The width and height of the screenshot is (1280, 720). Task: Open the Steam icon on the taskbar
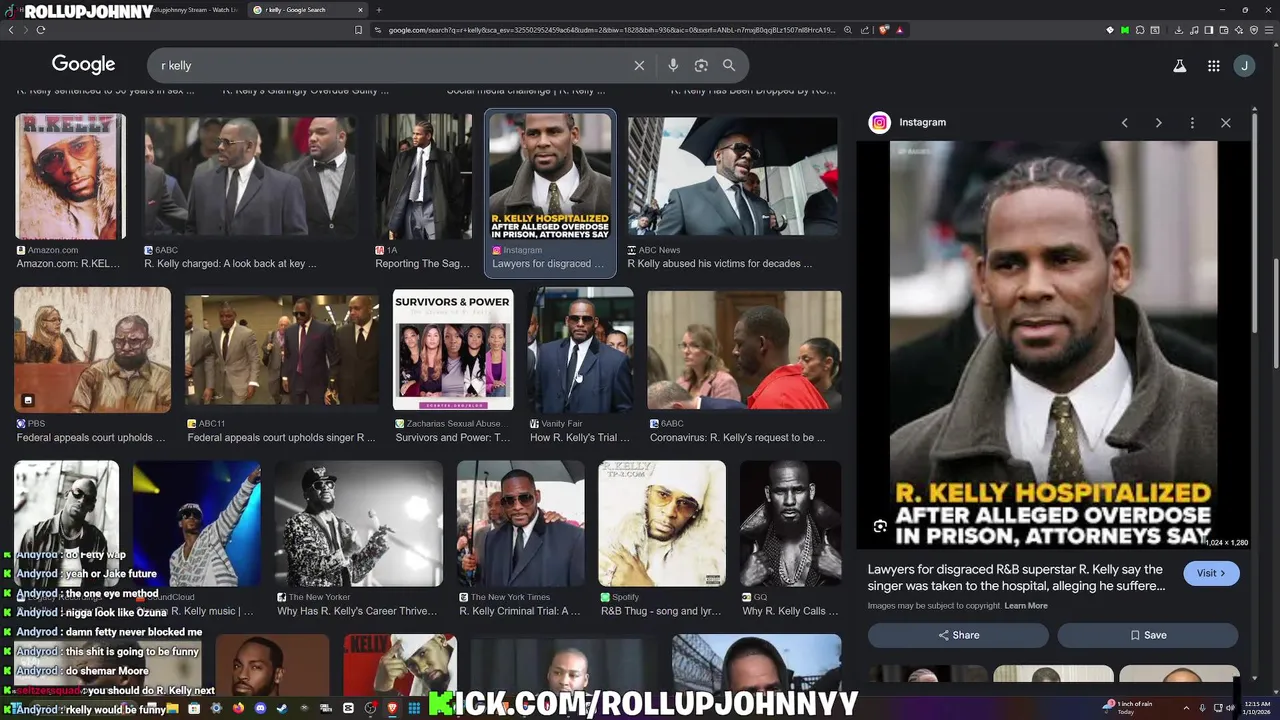tap(281, 708)
